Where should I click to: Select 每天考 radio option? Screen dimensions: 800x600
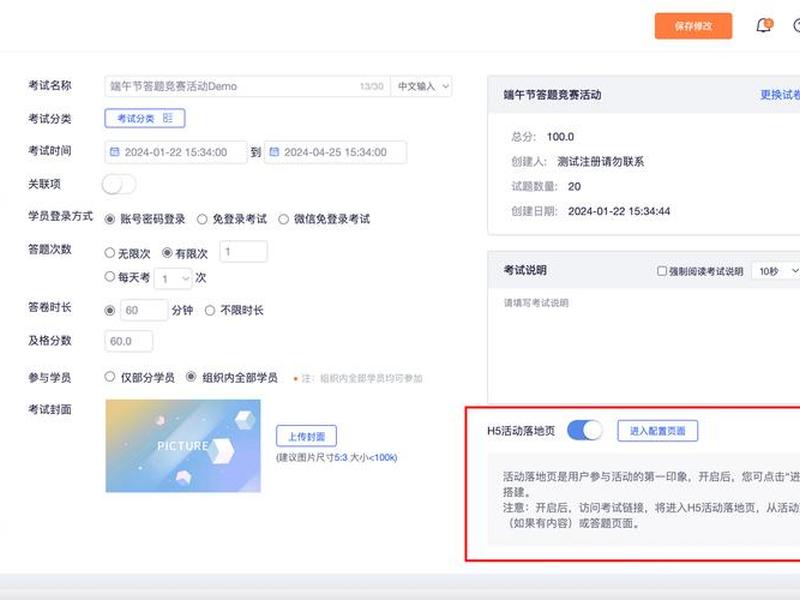click(x=109, y=277)
